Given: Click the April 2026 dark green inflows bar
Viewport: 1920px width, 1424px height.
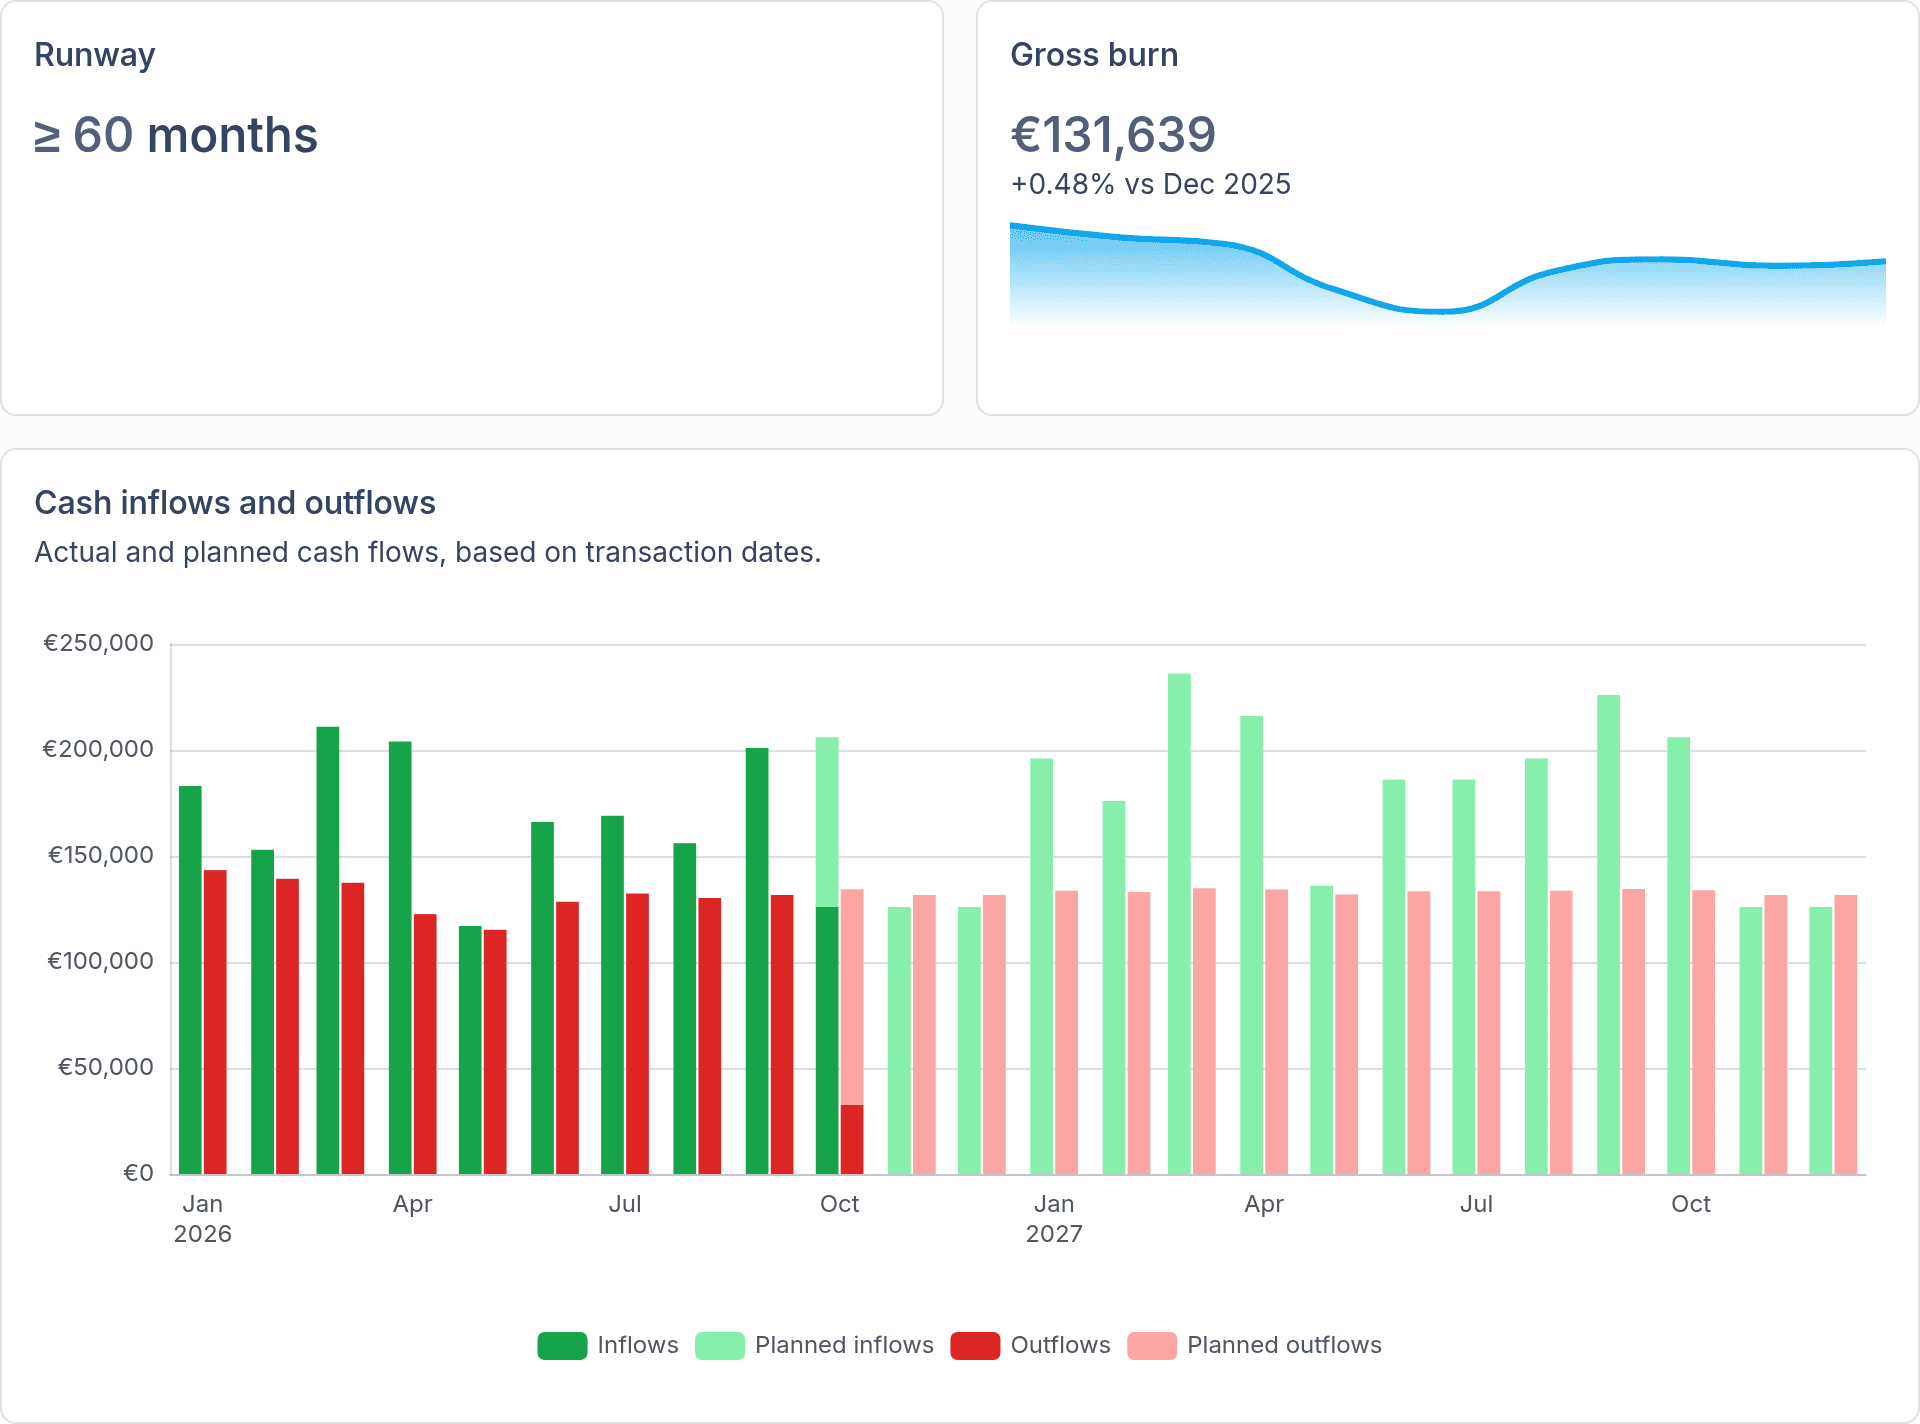Looking at the screenshot, I should (400, 958).
